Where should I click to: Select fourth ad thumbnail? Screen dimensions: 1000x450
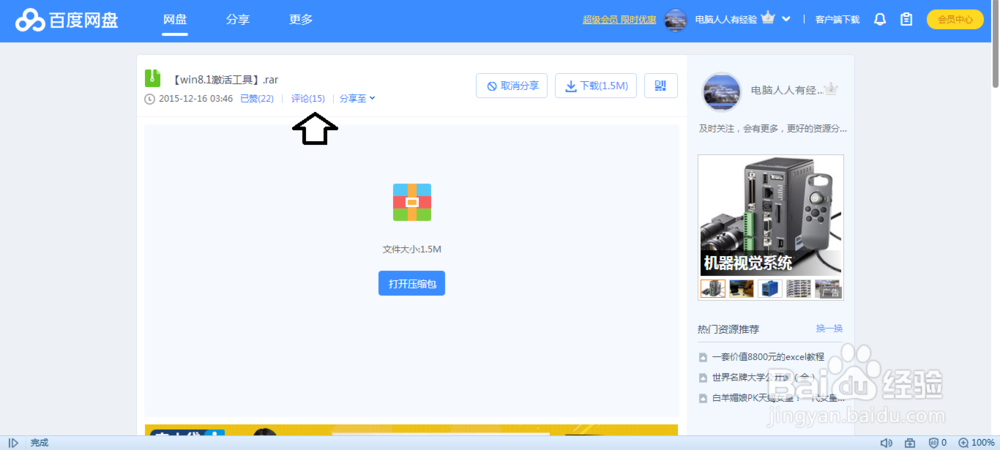tap(799, 288)
